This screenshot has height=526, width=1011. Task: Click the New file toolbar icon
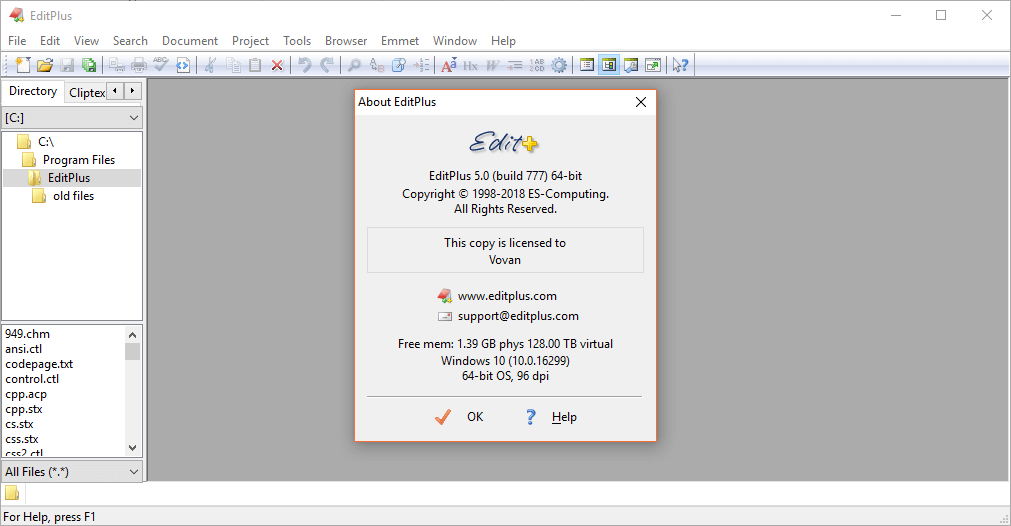coord(23,64)
